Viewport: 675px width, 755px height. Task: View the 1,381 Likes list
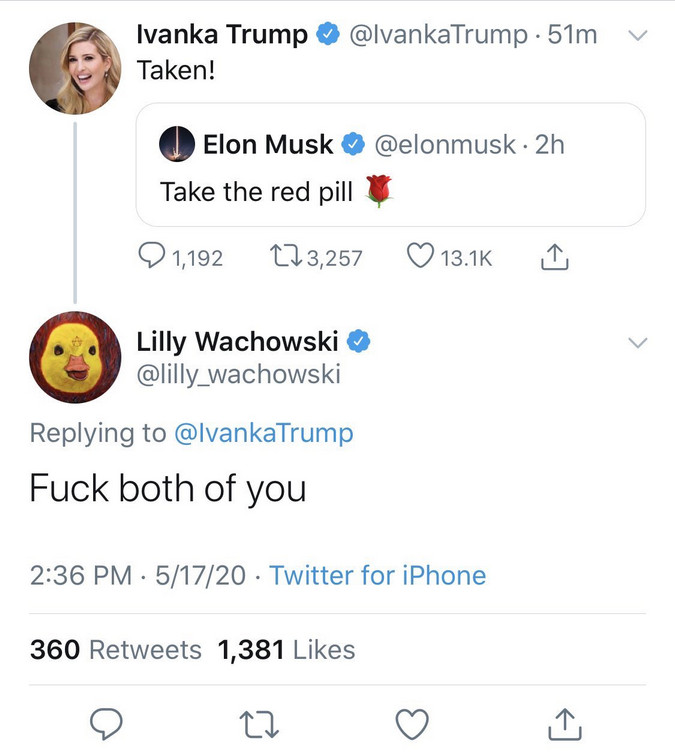(x=286, y=649)
